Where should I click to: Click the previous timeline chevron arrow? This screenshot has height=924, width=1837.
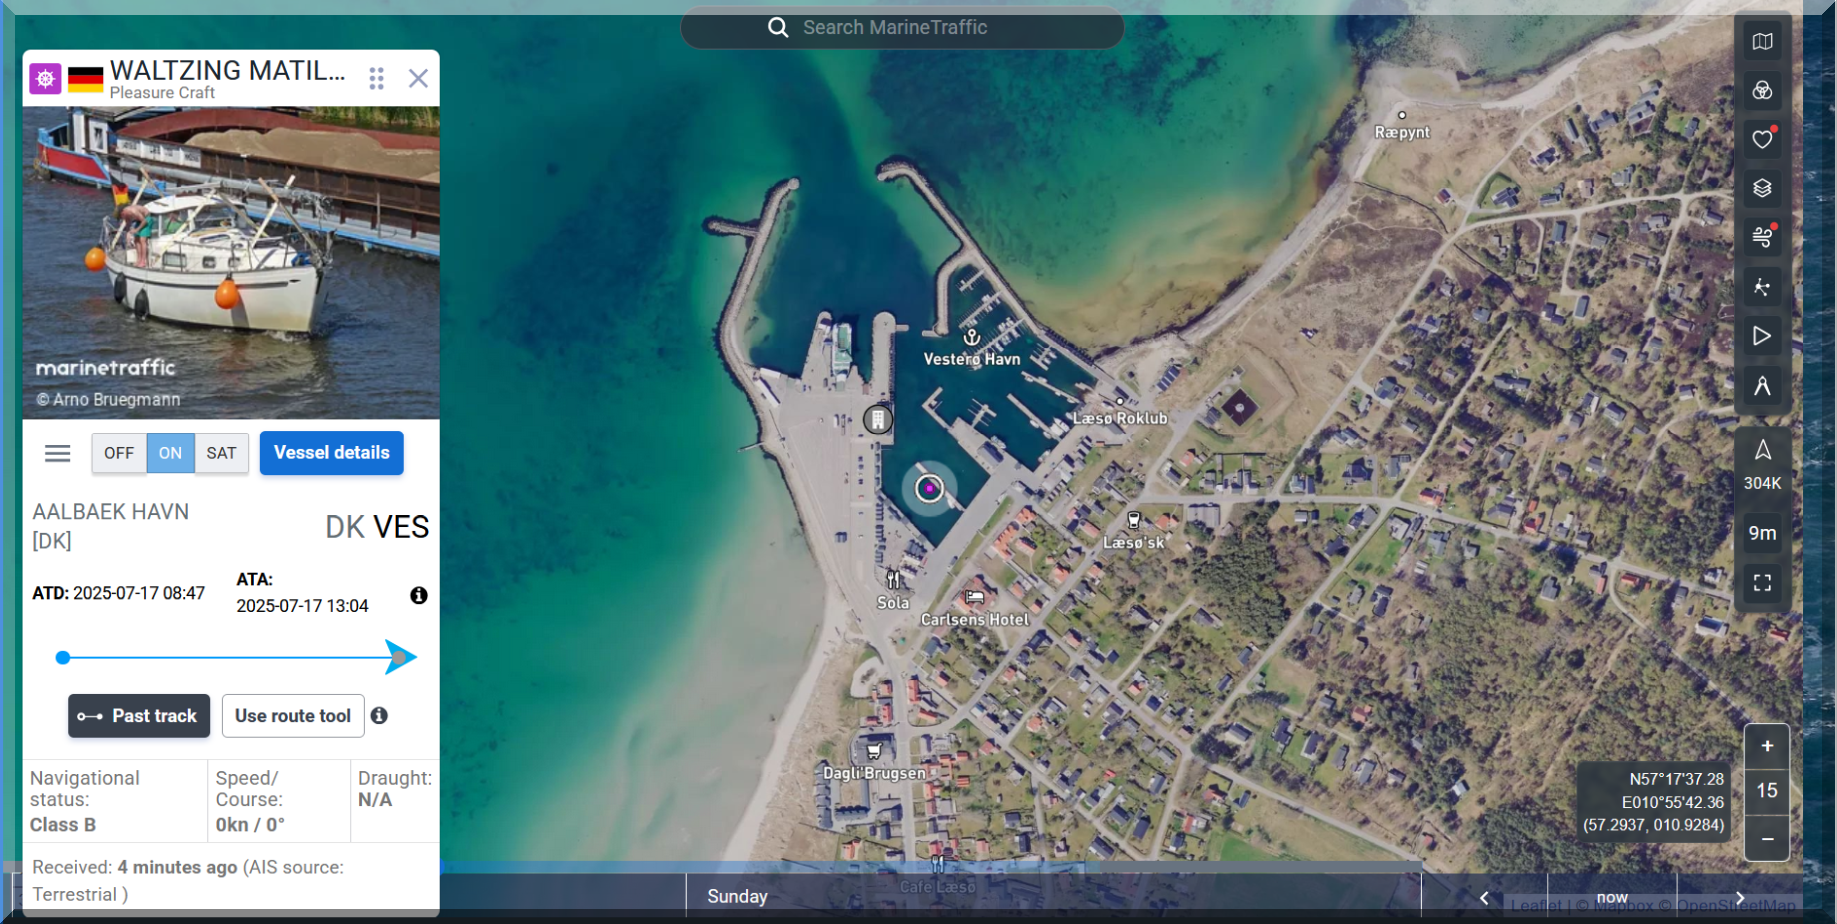pos(1484,897)
